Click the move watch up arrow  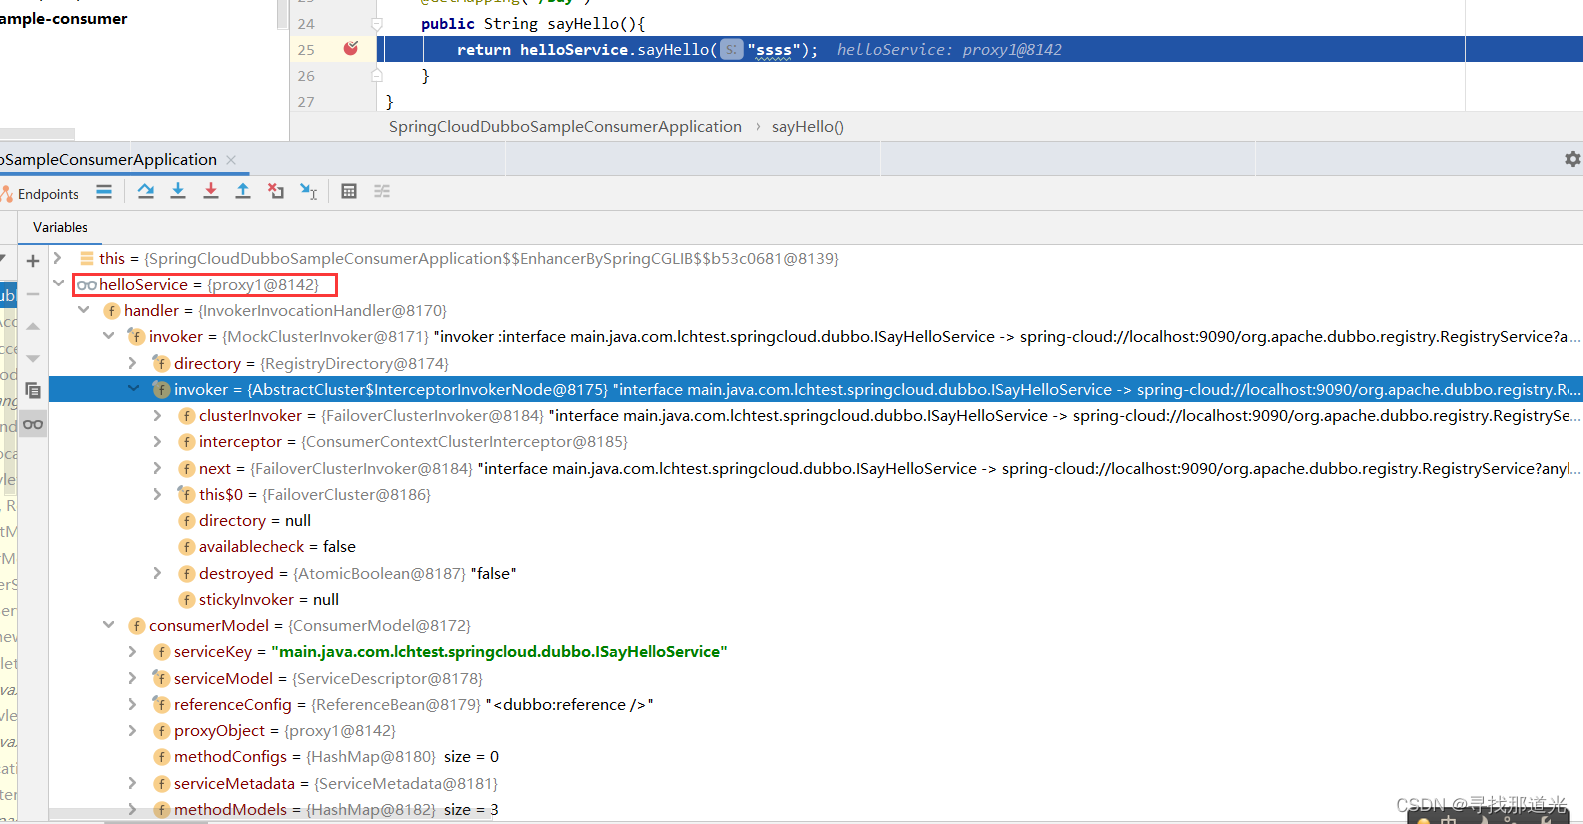tap(33, 326)
